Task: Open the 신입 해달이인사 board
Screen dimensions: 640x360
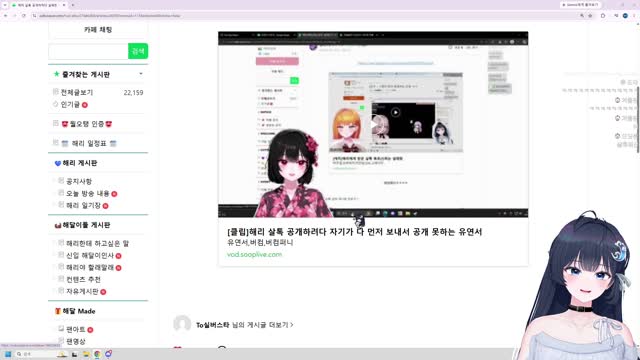Action: click(90, 256)
